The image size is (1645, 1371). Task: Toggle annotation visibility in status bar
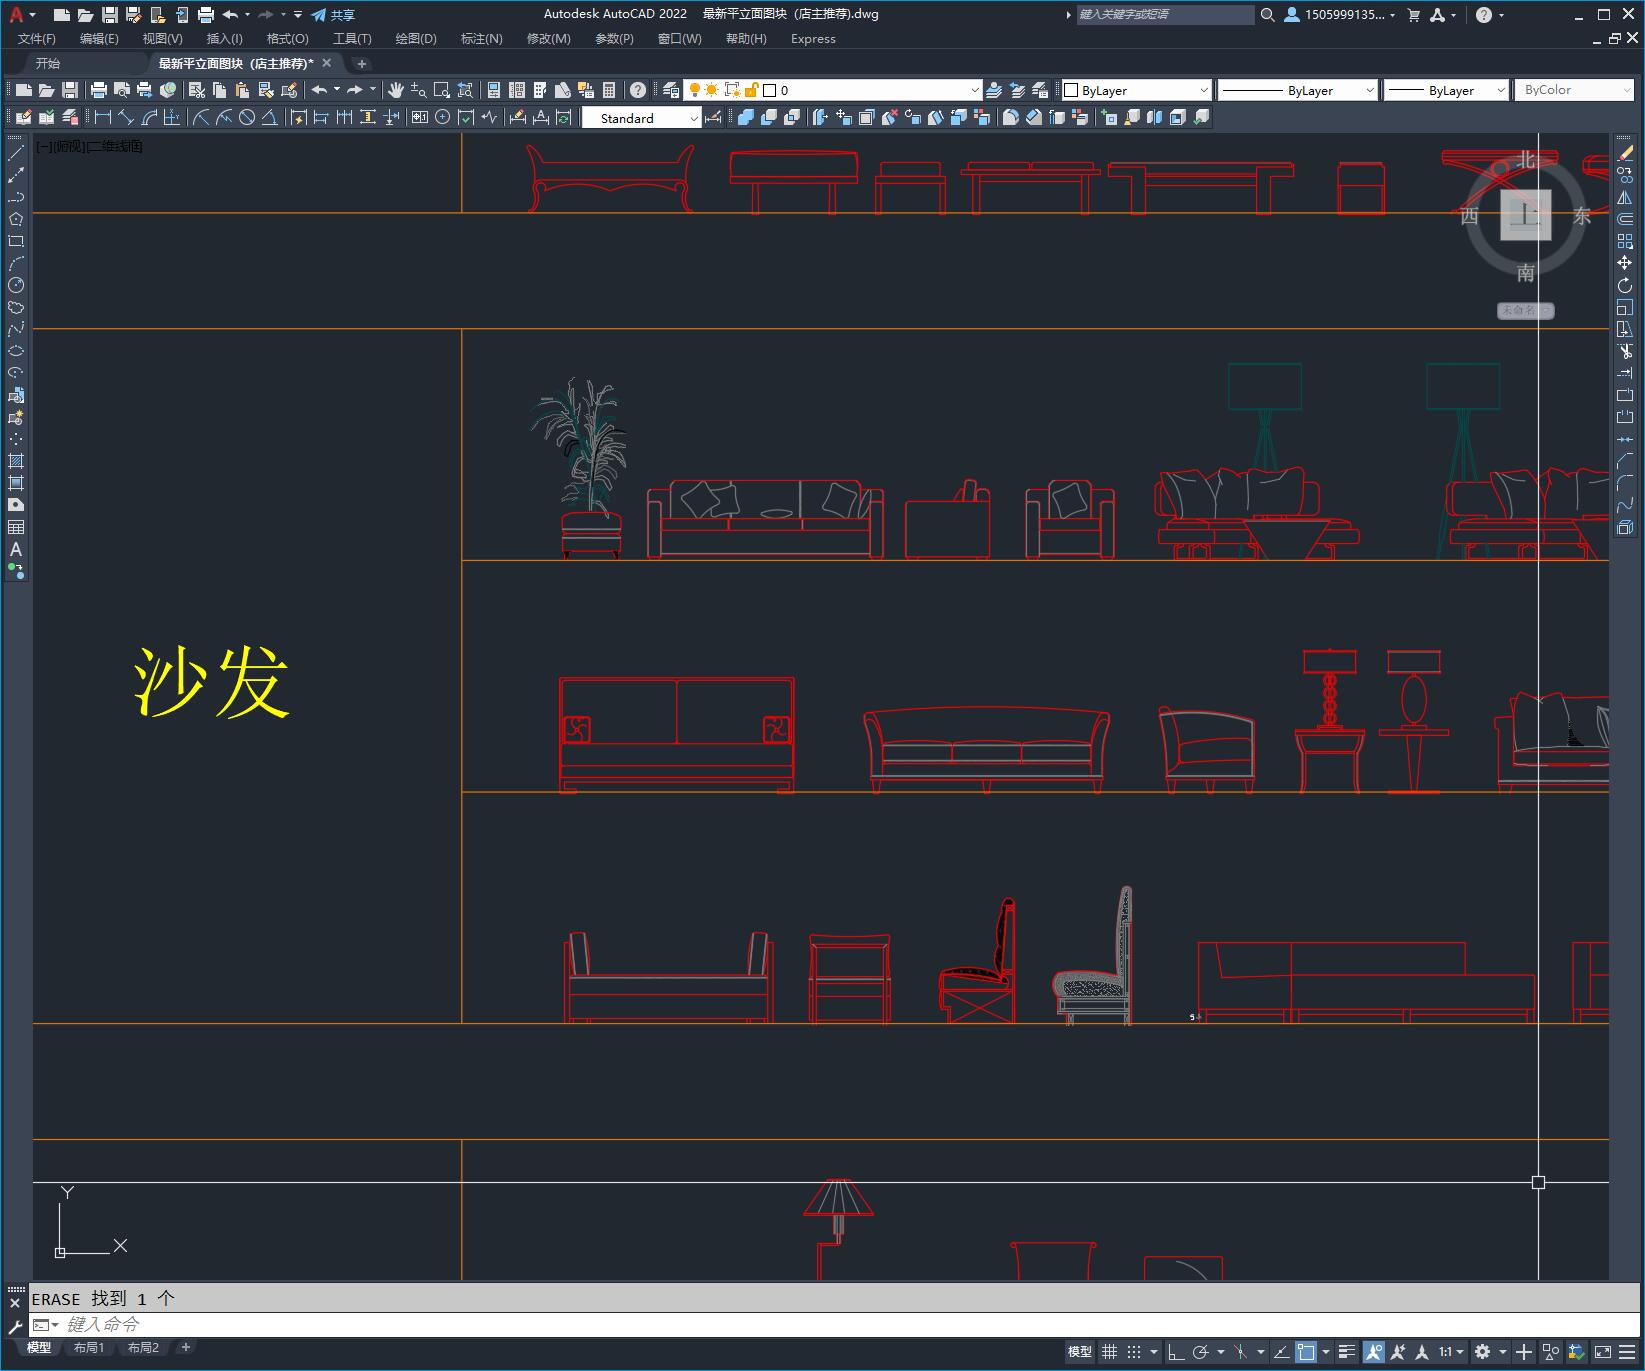click(x=1373, y=1352)
